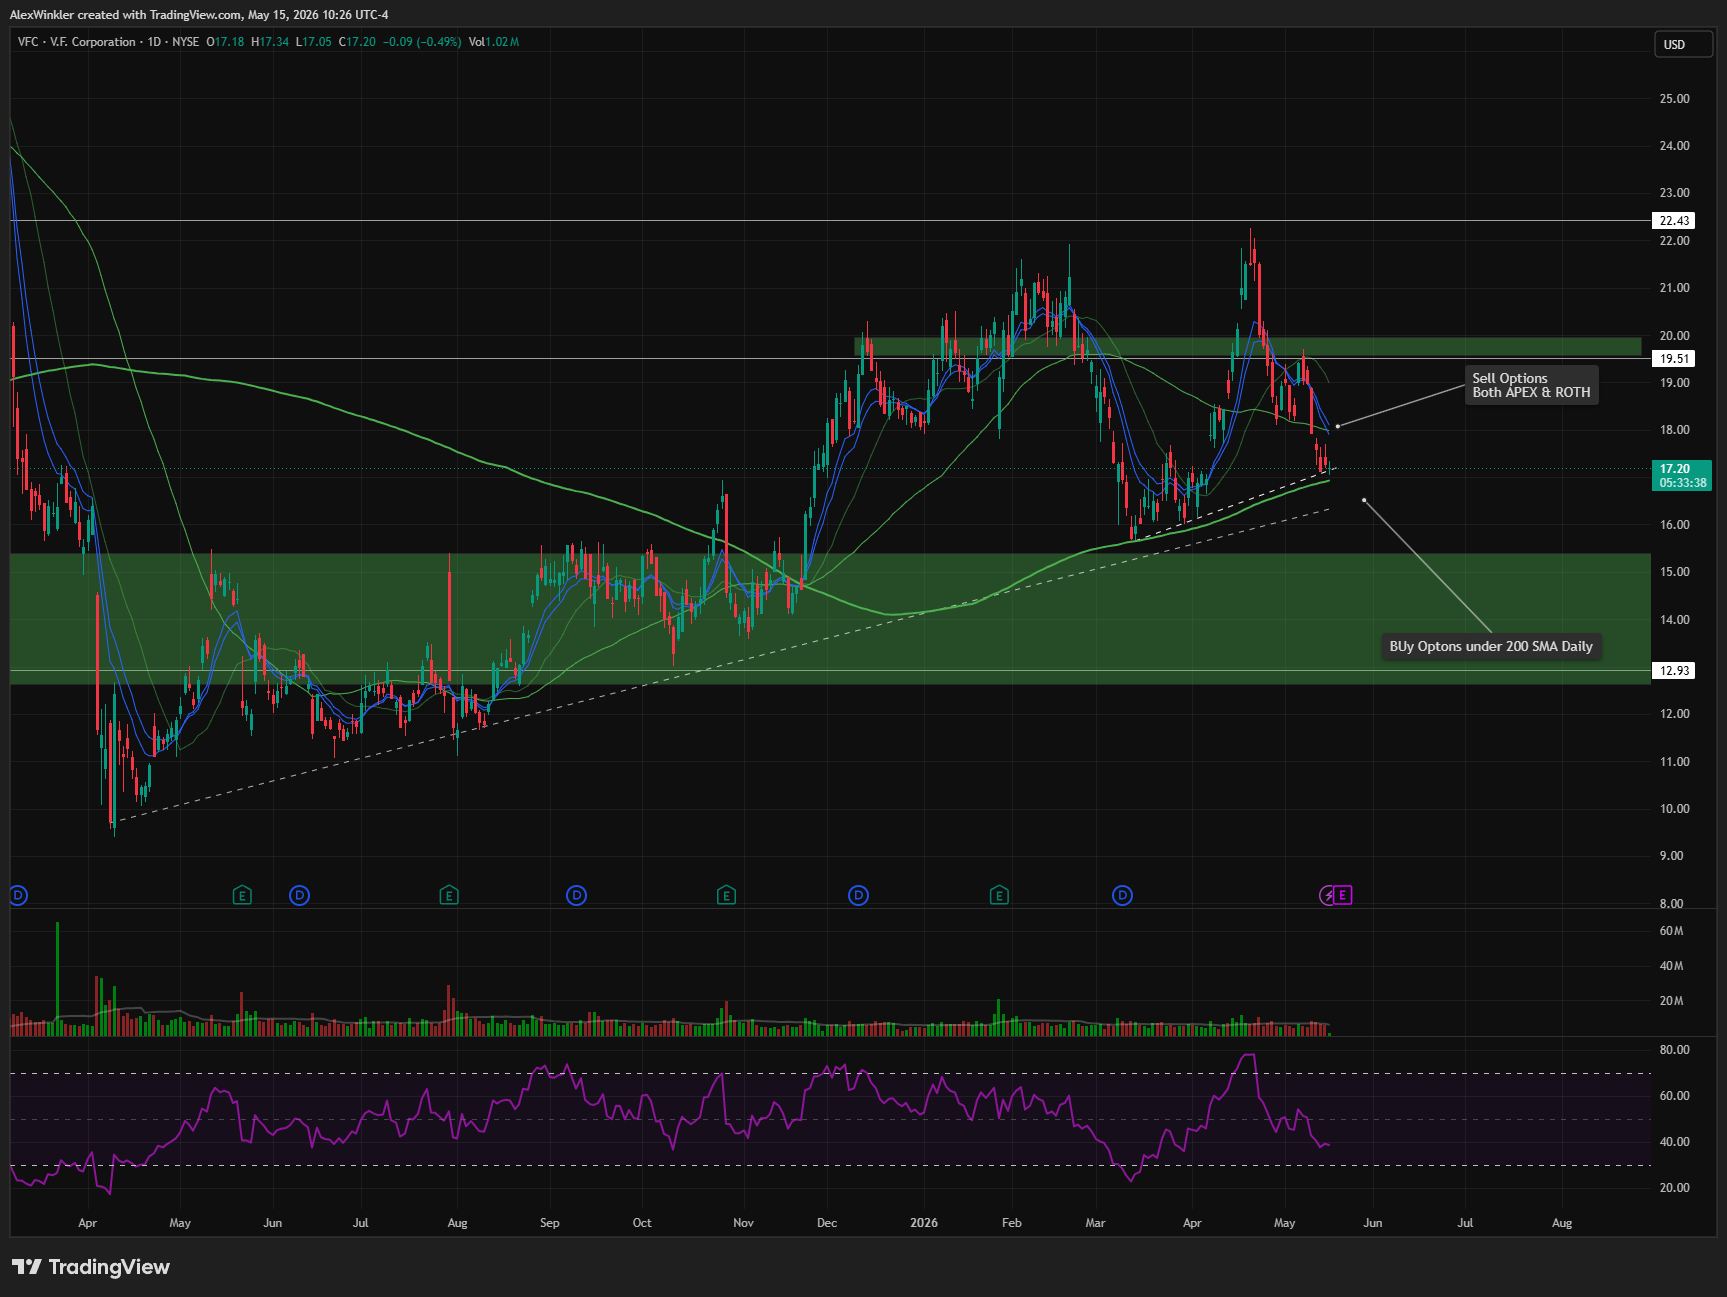Select the 'Sell Options Both APEX & ROTH' note
The image size is (1727, 1297).
pos(1531,385)
